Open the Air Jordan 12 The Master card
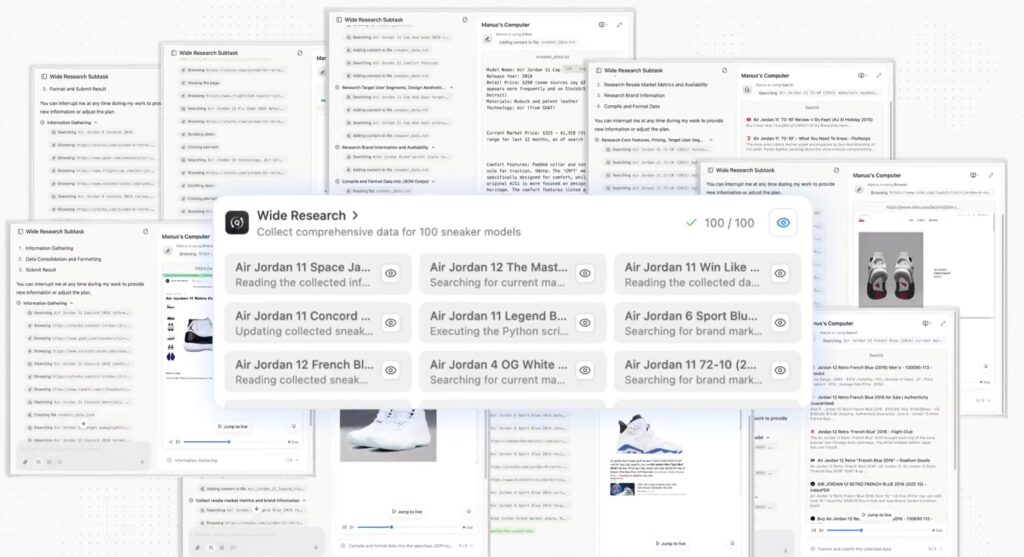 [513, 274]
